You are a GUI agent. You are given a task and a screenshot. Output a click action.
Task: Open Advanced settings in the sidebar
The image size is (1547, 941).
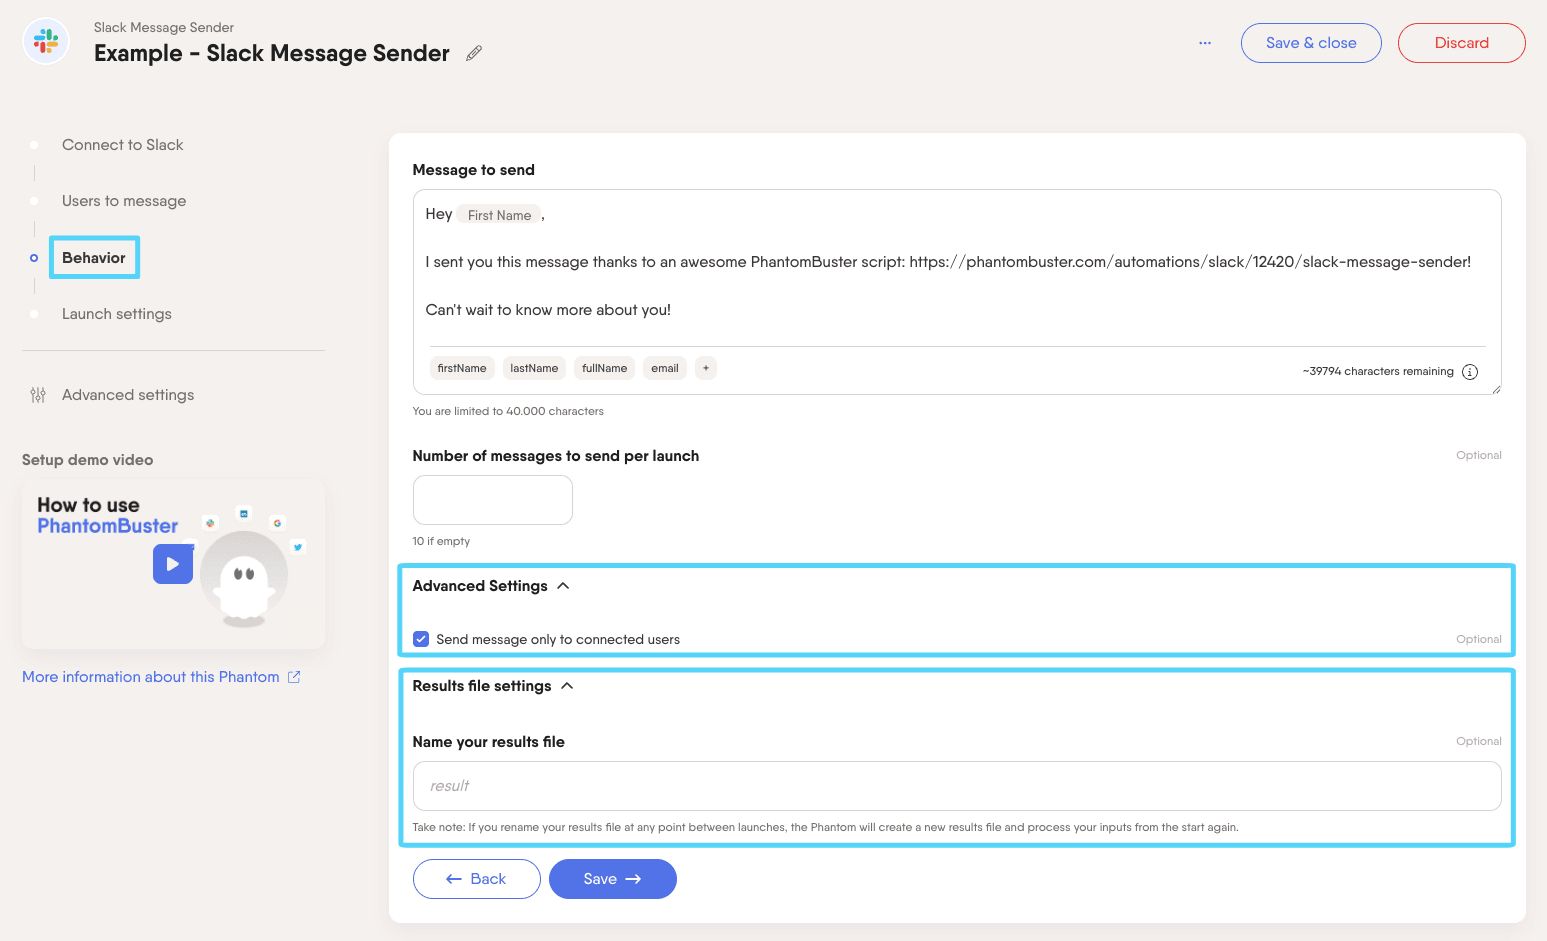coord(128,395)
